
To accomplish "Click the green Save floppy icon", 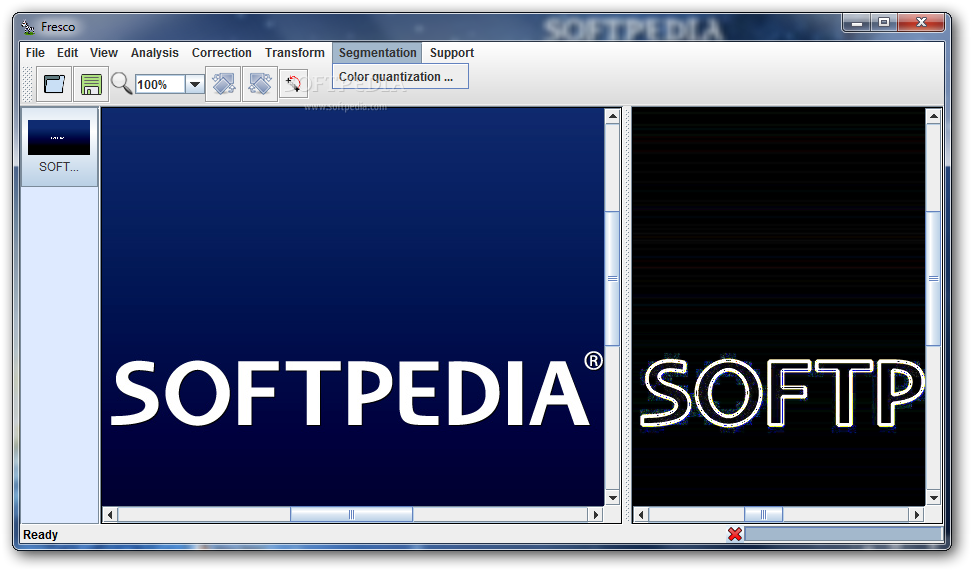I will 91,84.
